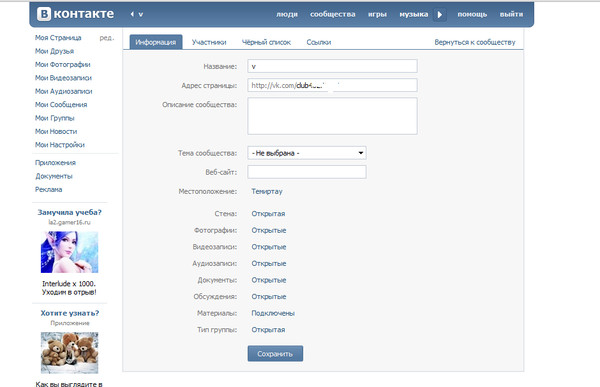Click the 'Название' input field

click(332, 66)
